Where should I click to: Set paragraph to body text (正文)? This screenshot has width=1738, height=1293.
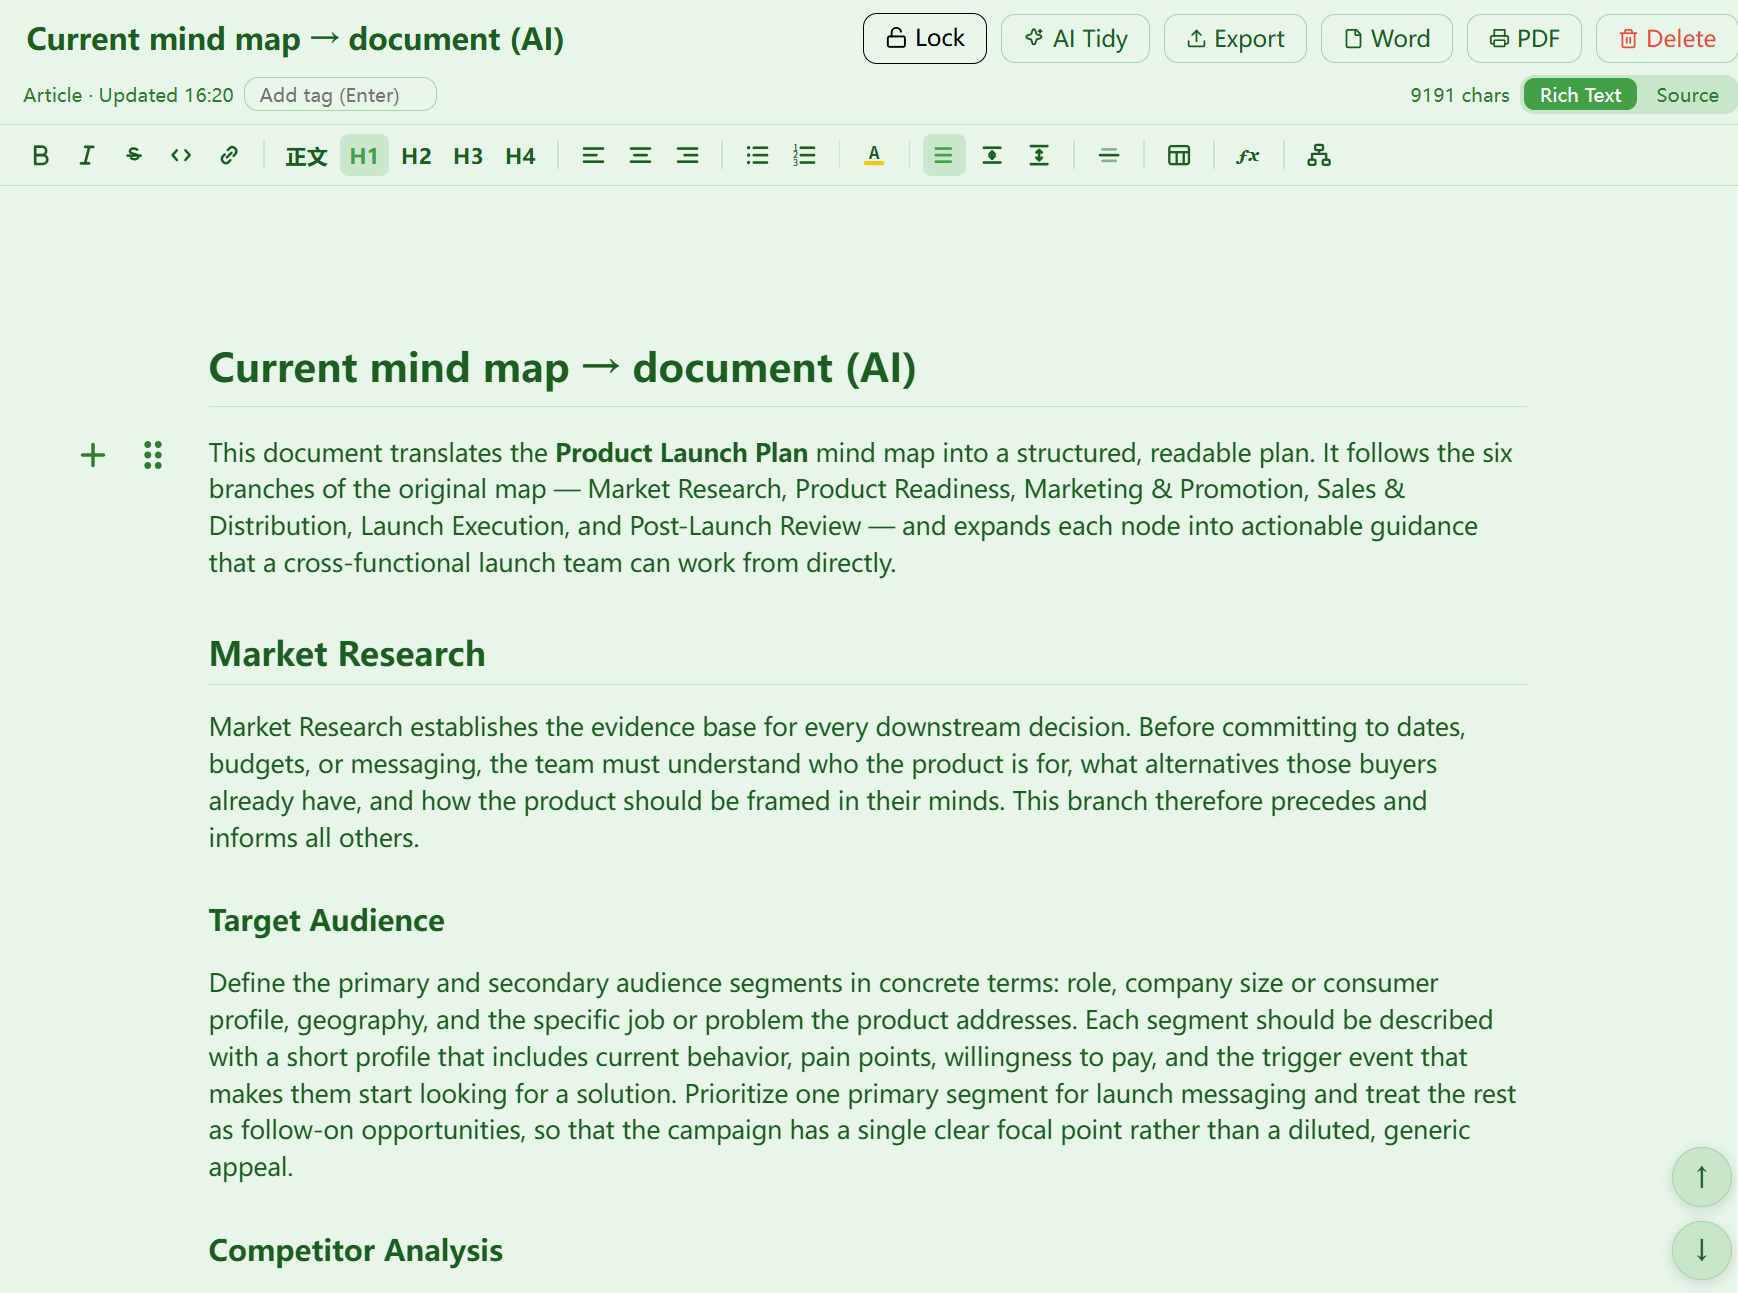[x=306, y=156]
